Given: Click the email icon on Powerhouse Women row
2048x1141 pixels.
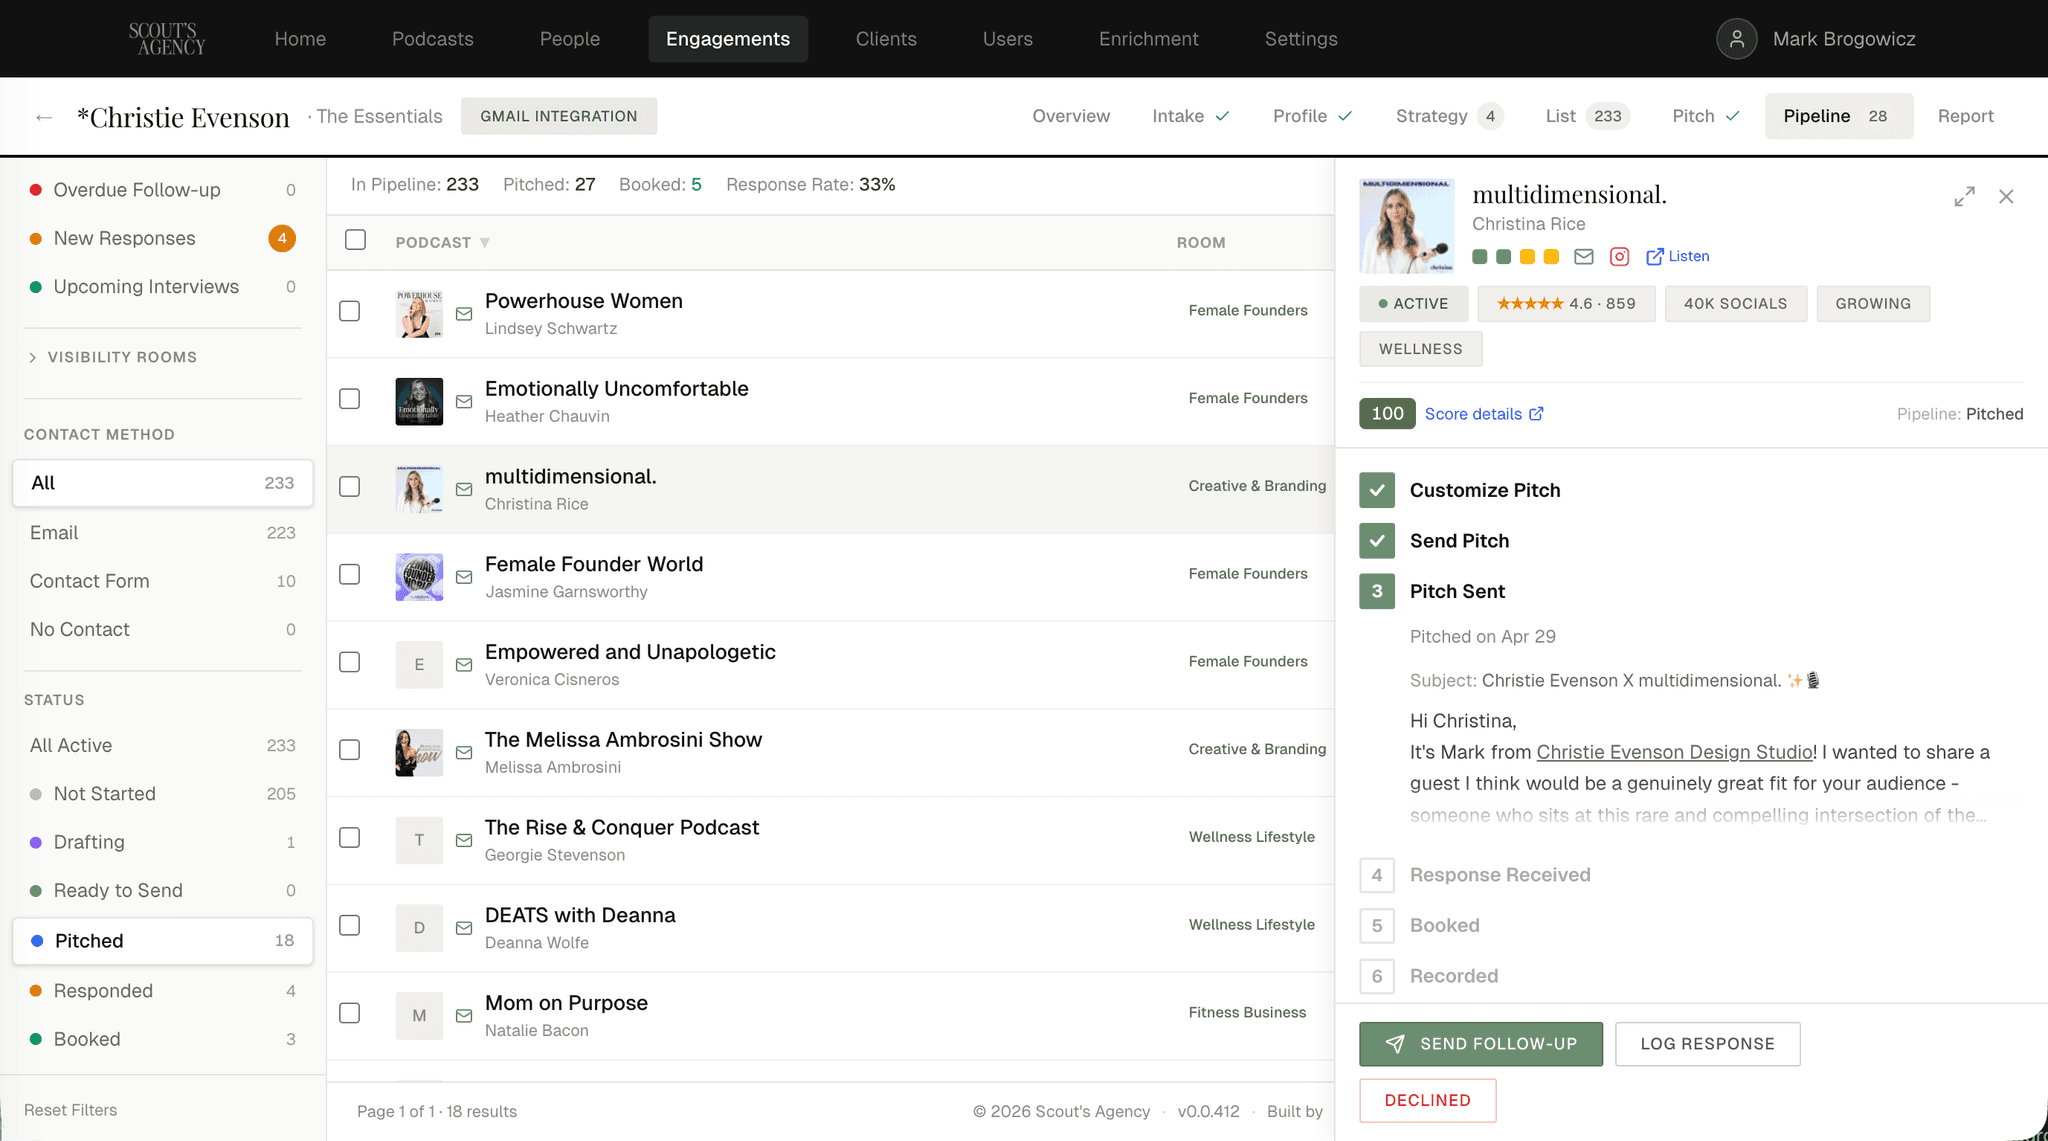Looking at the screenshot, I should (464, 314).
